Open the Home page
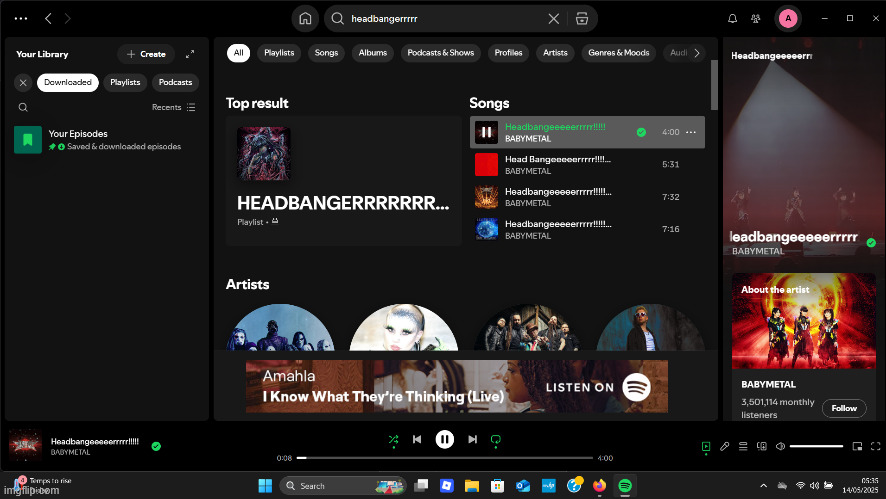 pos(305,19)
